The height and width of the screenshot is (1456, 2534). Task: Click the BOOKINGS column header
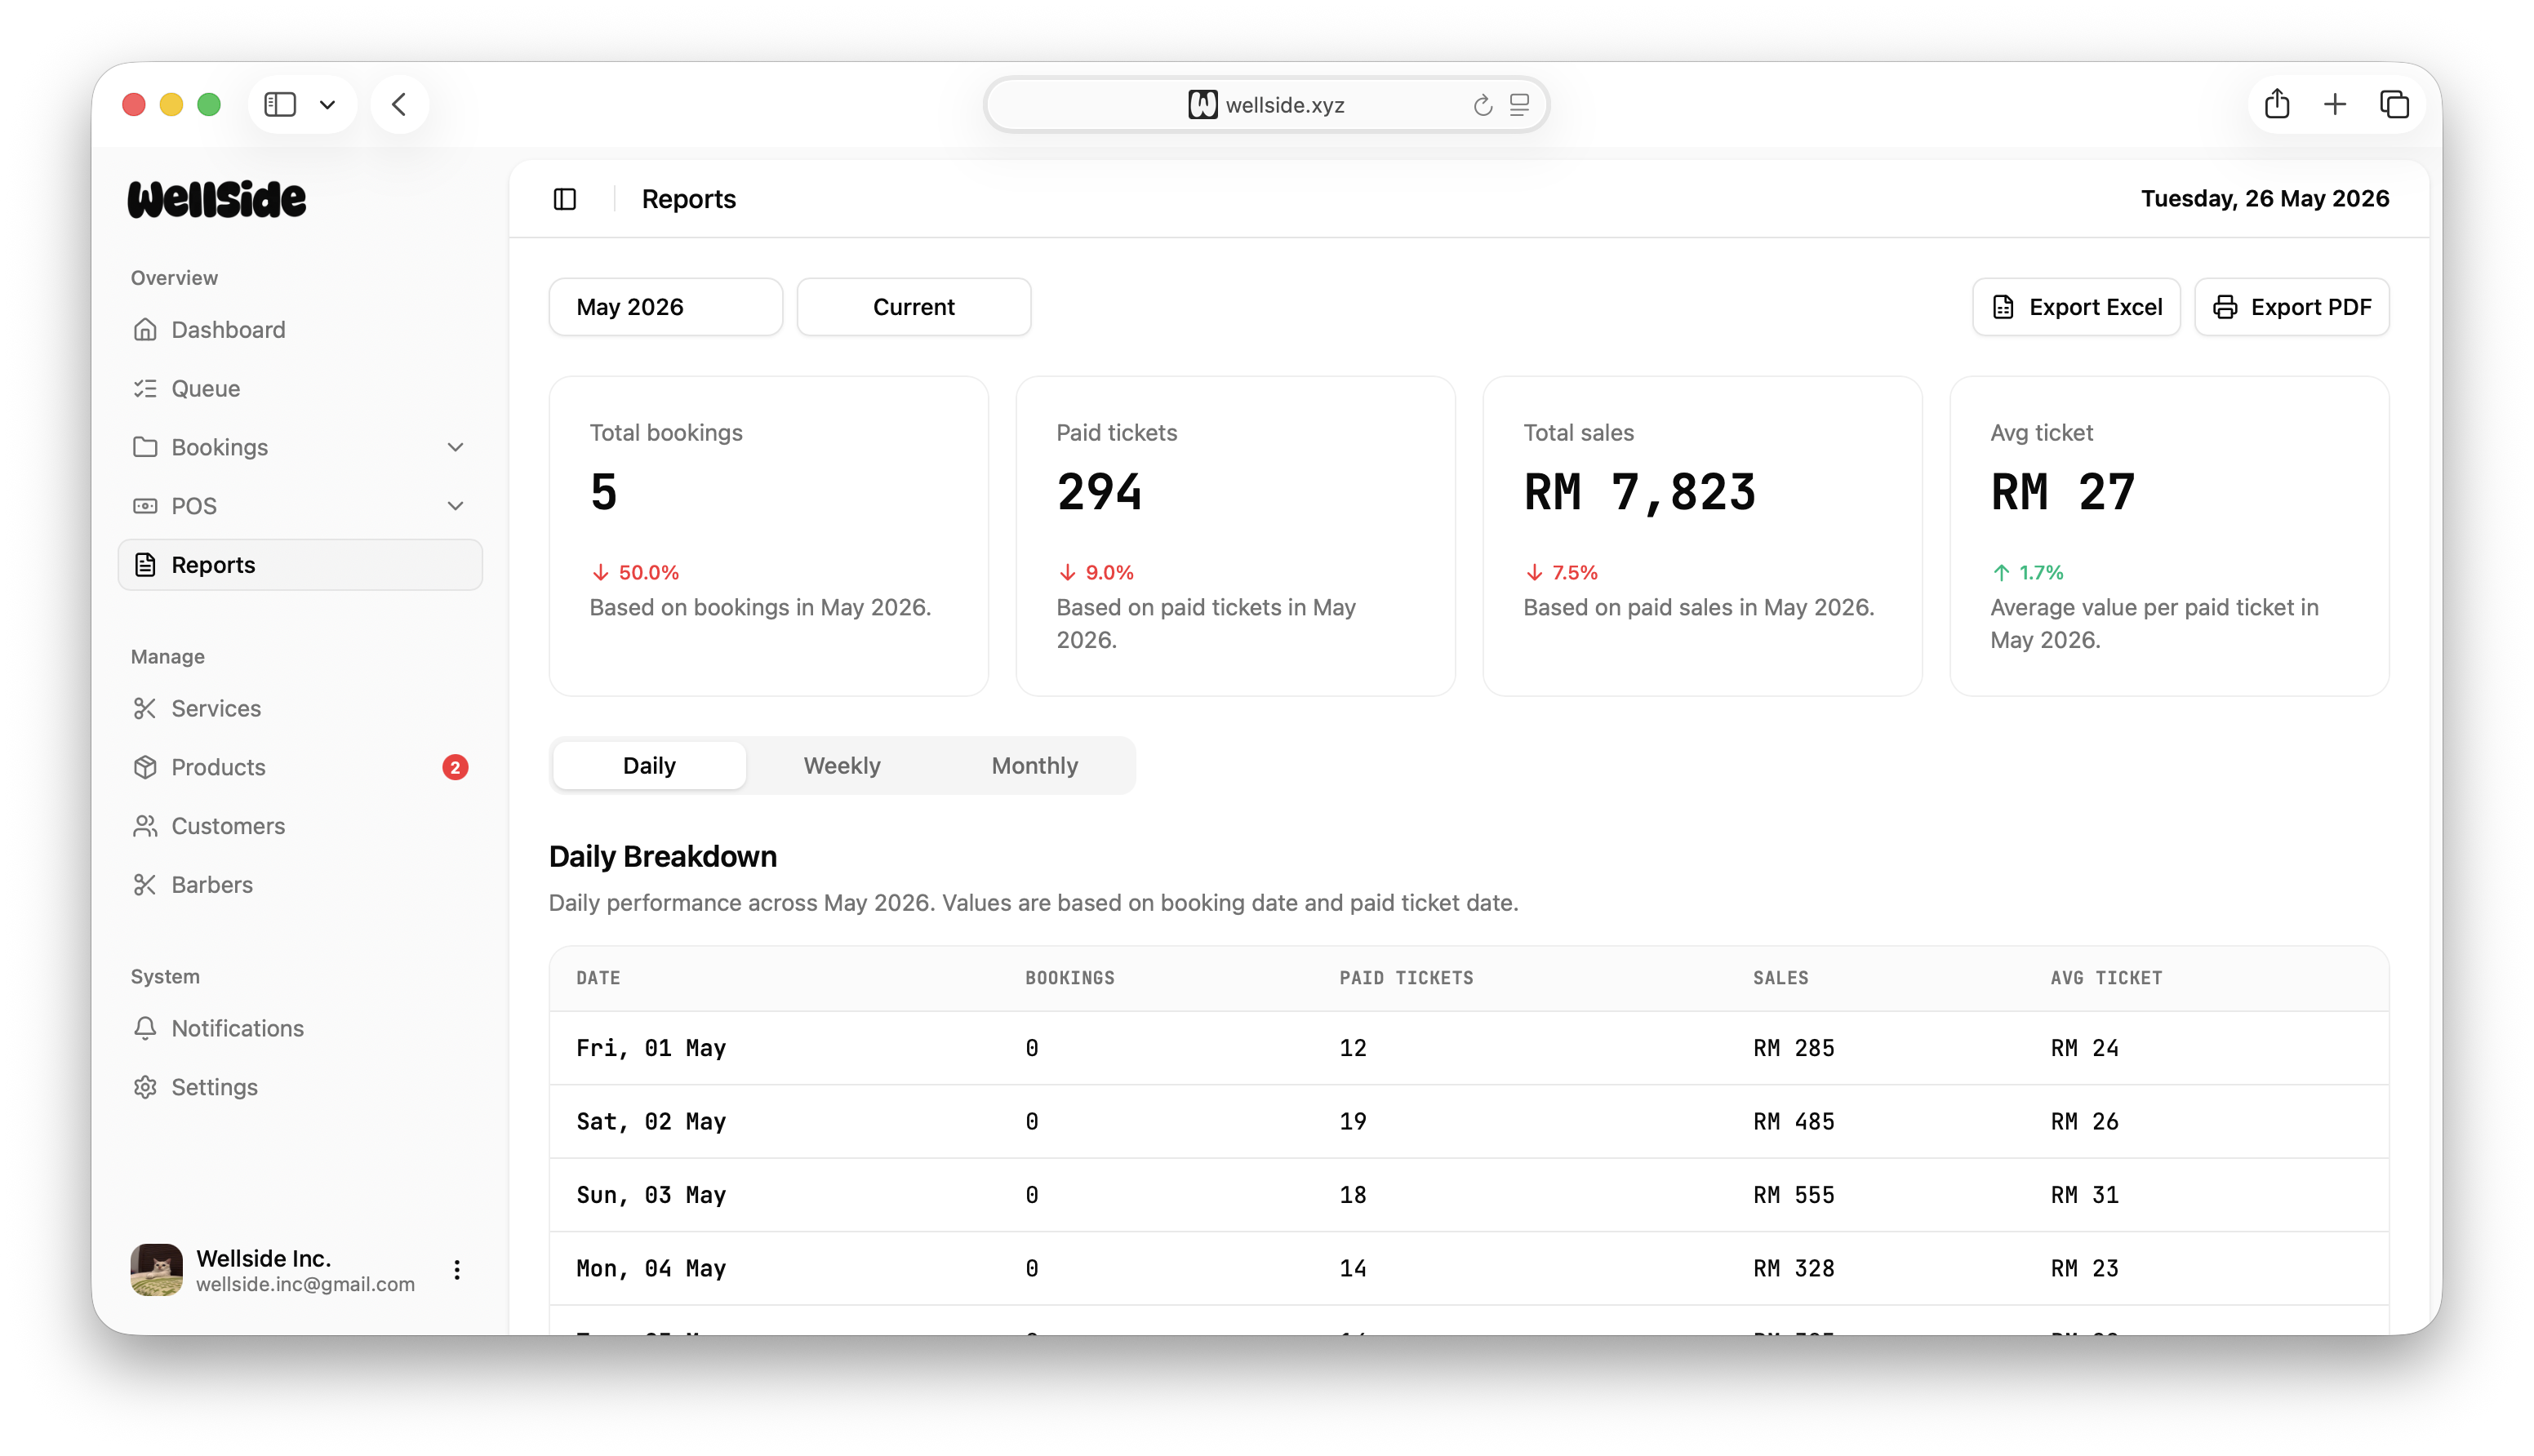point(1070,978)
